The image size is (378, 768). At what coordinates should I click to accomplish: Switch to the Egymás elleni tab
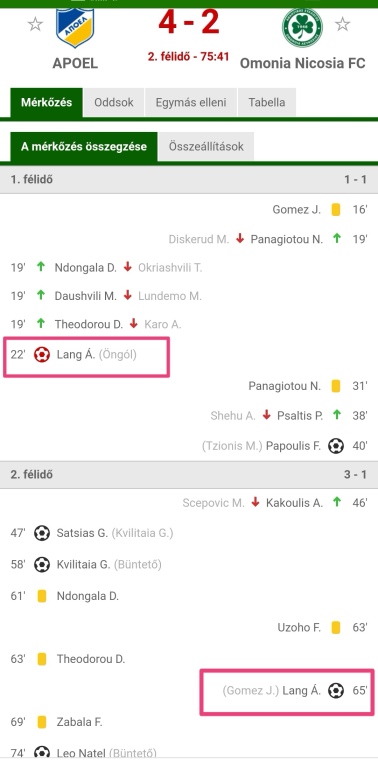191,102
